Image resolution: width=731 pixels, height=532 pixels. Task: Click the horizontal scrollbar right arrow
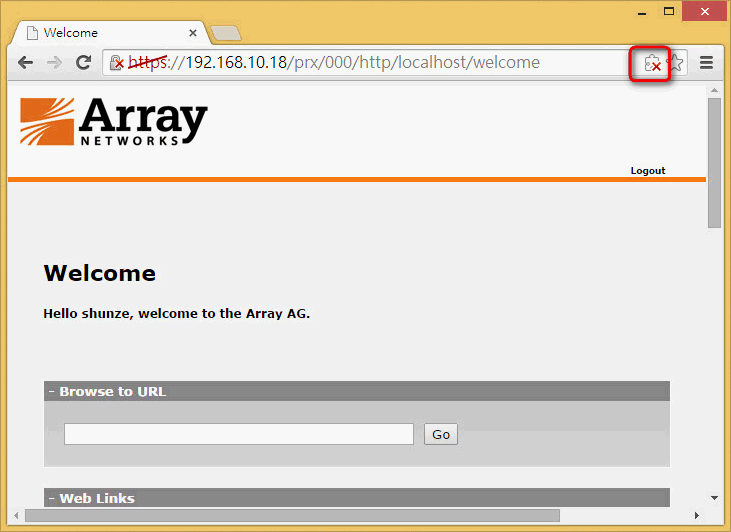coord(697,516)
